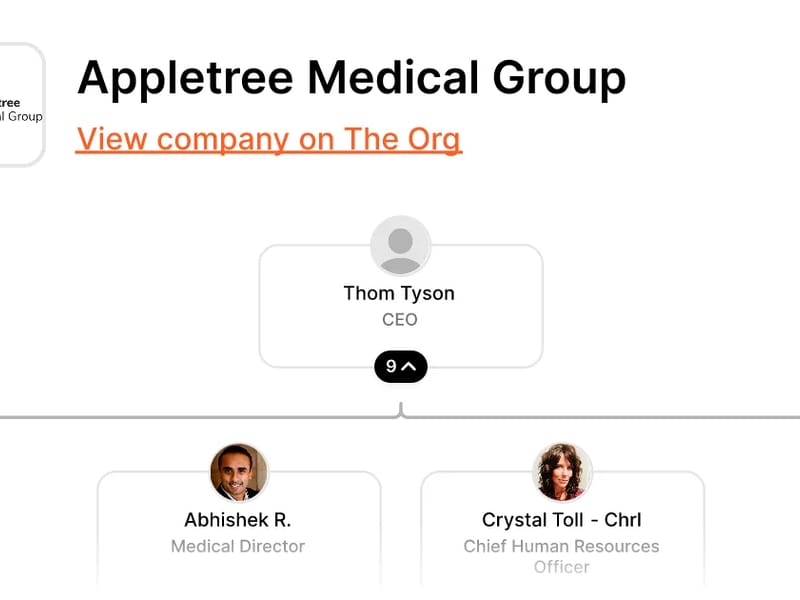Click the name Abhishek R. on his card
800x600 pixels.
pyautogui.click(x=238, y=519)
